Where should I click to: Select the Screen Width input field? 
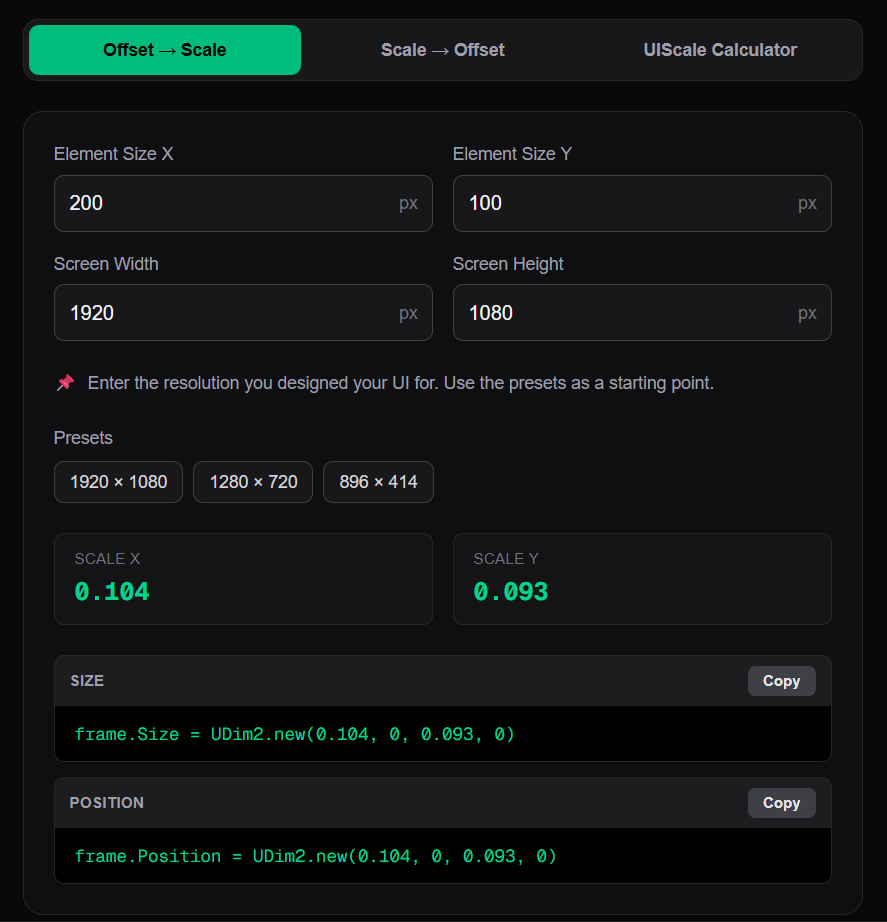[x=243, y=313]
